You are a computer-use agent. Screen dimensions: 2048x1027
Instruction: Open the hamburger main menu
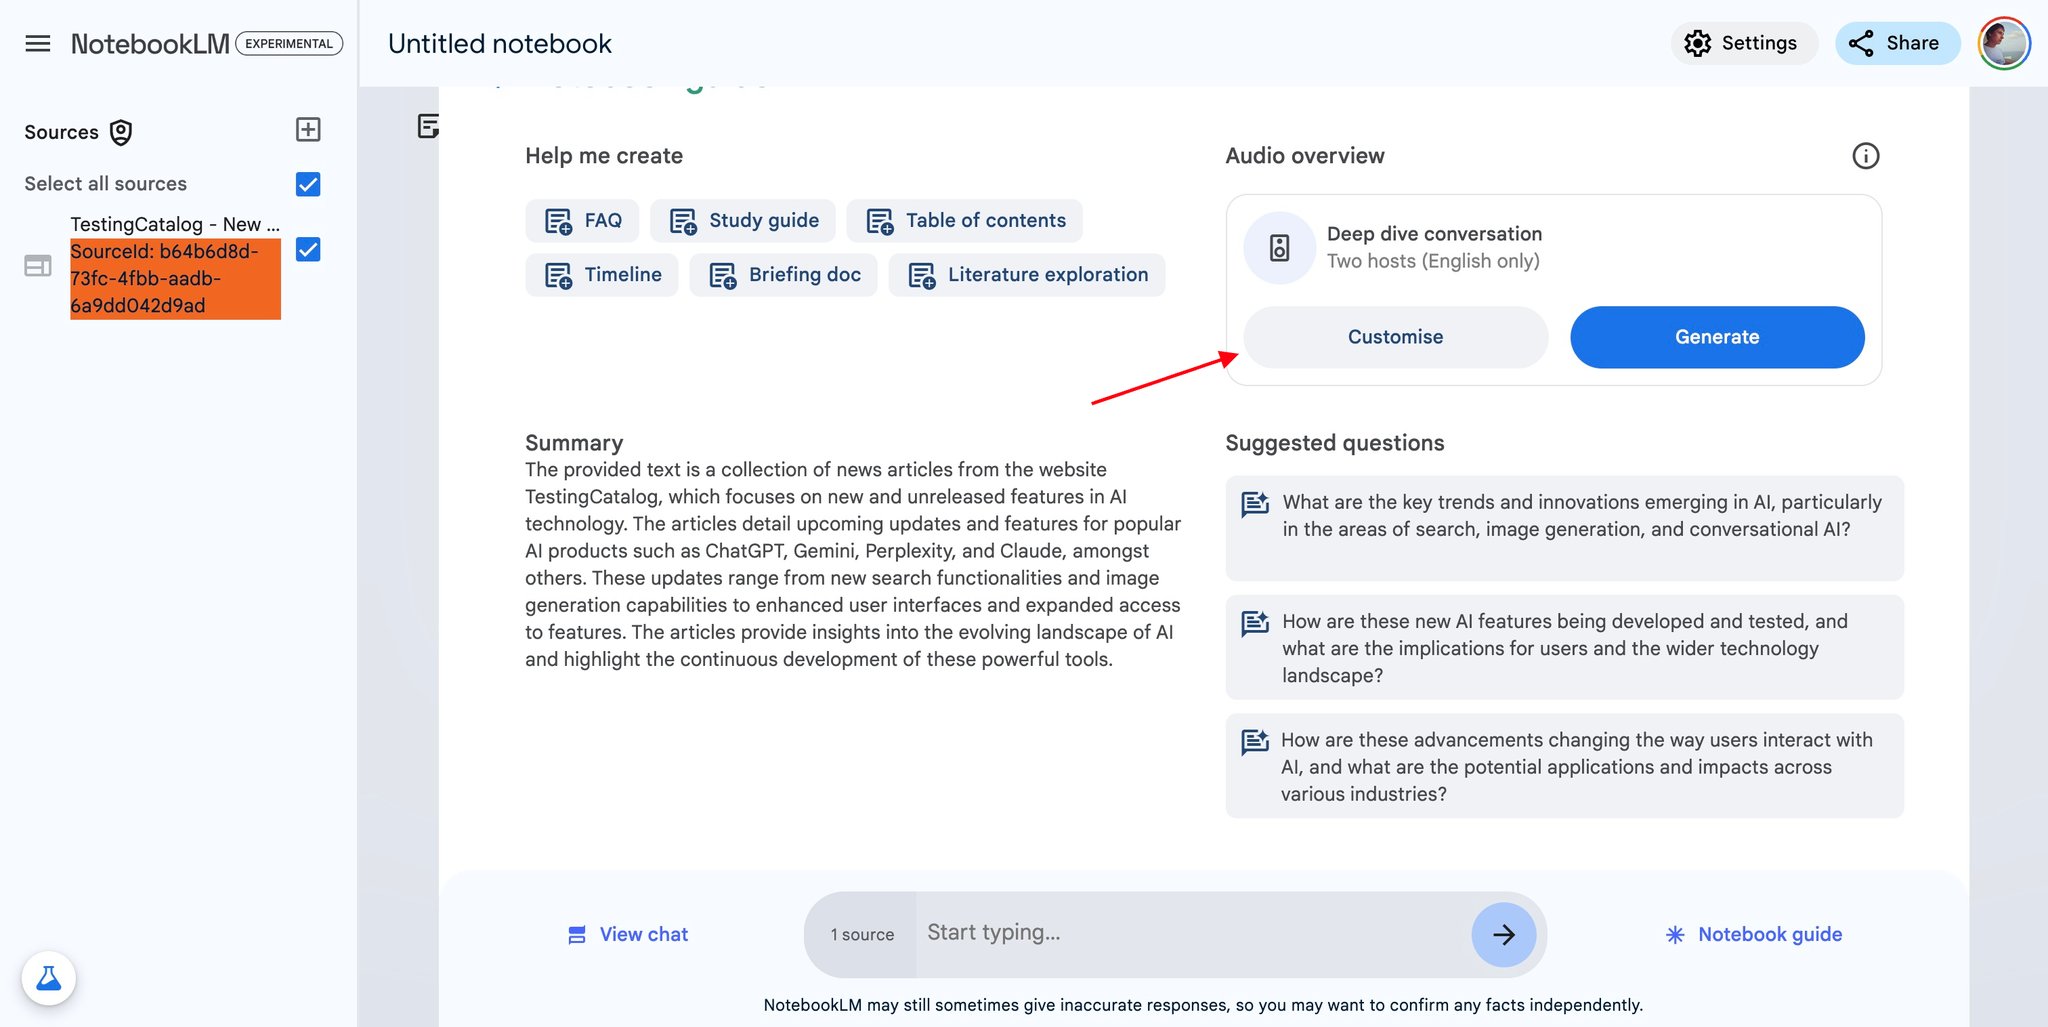38,44
